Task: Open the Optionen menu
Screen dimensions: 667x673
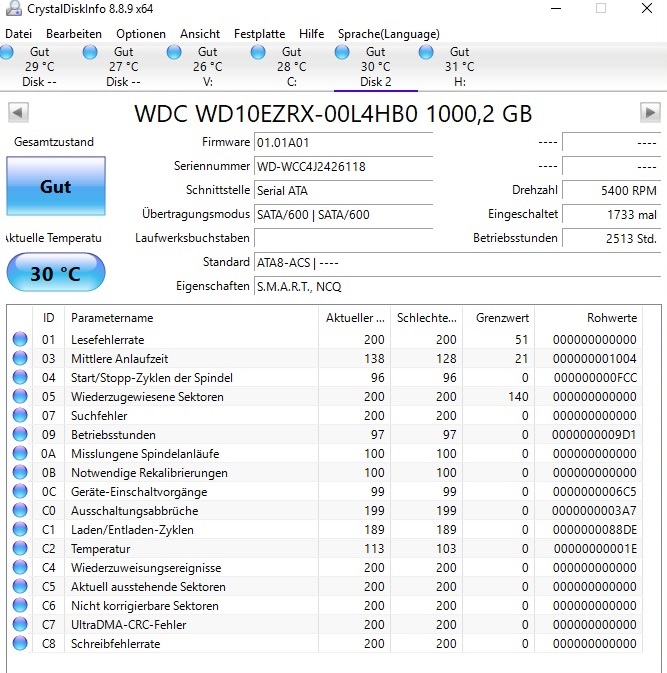Action: (x=141, y=34)
